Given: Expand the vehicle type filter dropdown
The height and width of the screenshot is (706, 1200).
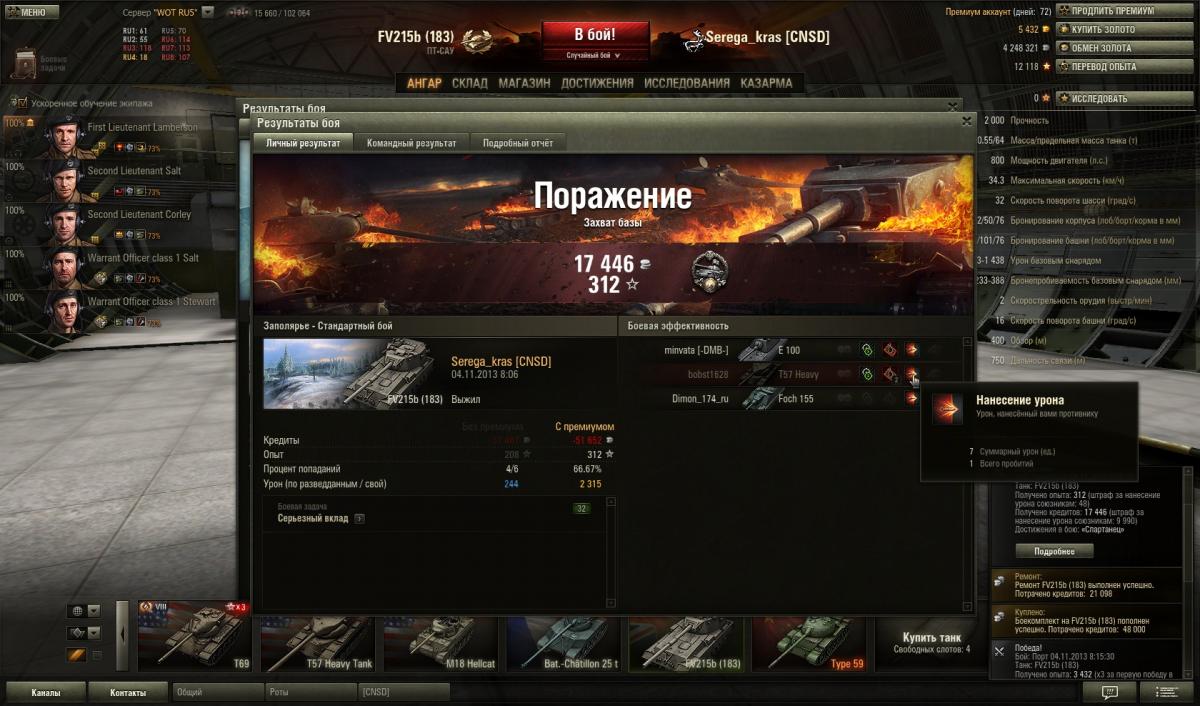Looking at the screenshot, I should tap(94, 633).
